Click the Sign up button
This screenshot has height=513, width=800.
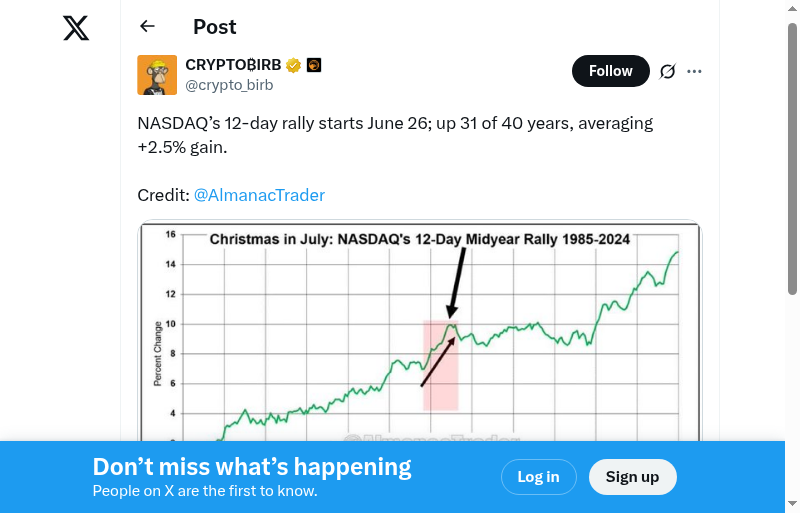pos(632,477)
